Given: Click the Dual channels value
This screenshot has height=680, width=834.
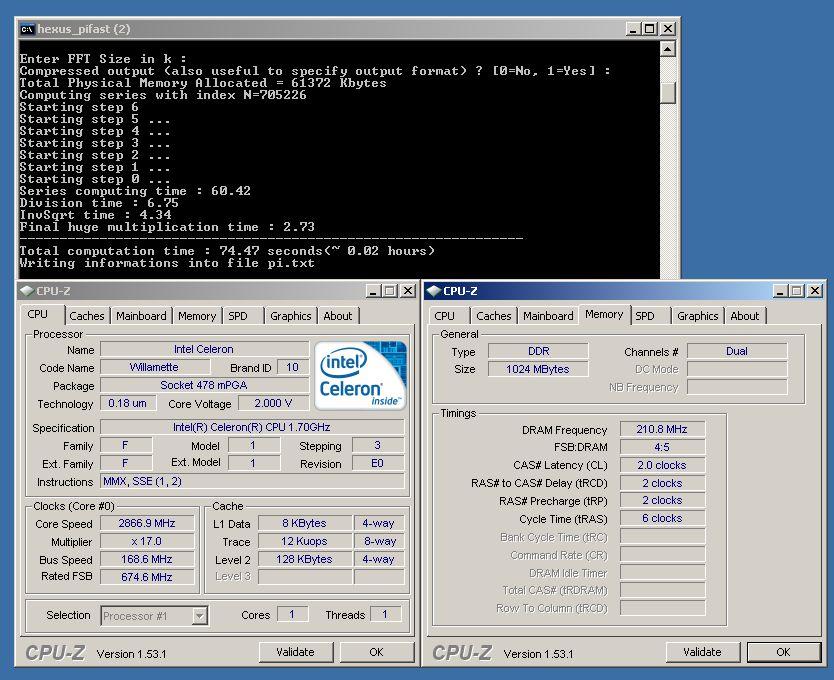Looking at the screenshot, I should pyautogui.click(x=737, y=351).
